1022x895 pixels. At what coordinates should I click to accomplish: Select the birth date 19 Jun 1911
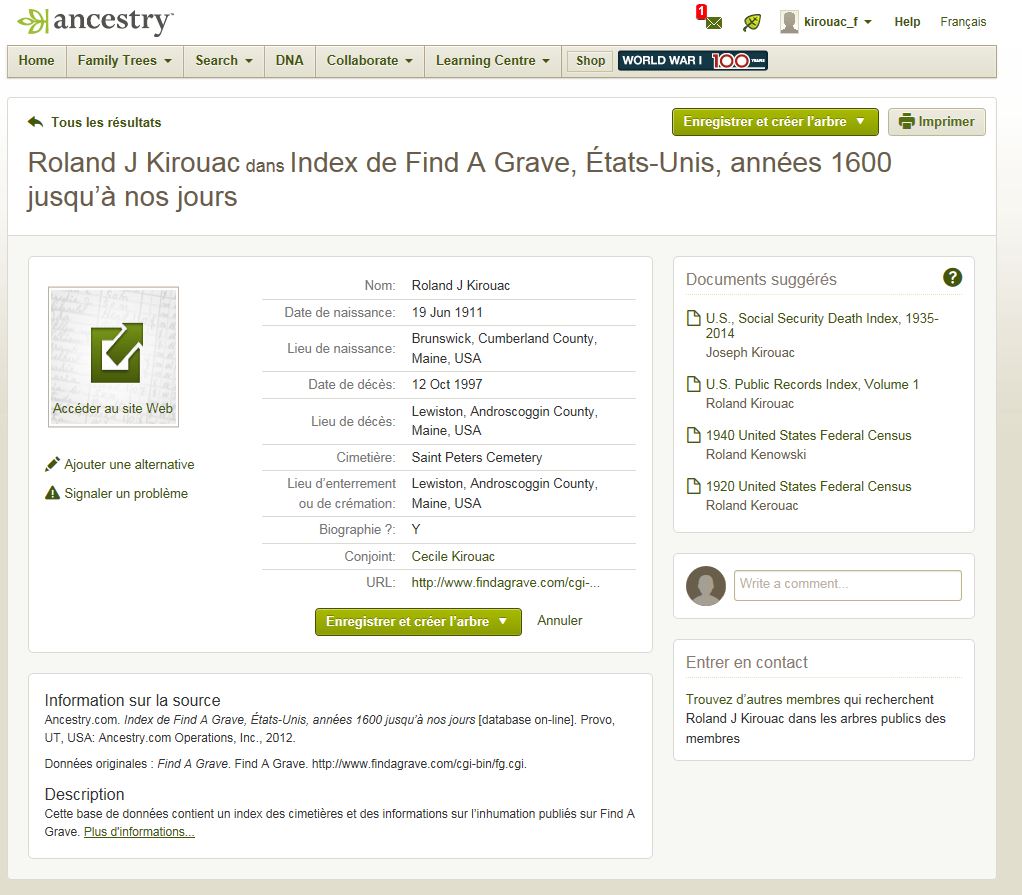tap(447, 312)
